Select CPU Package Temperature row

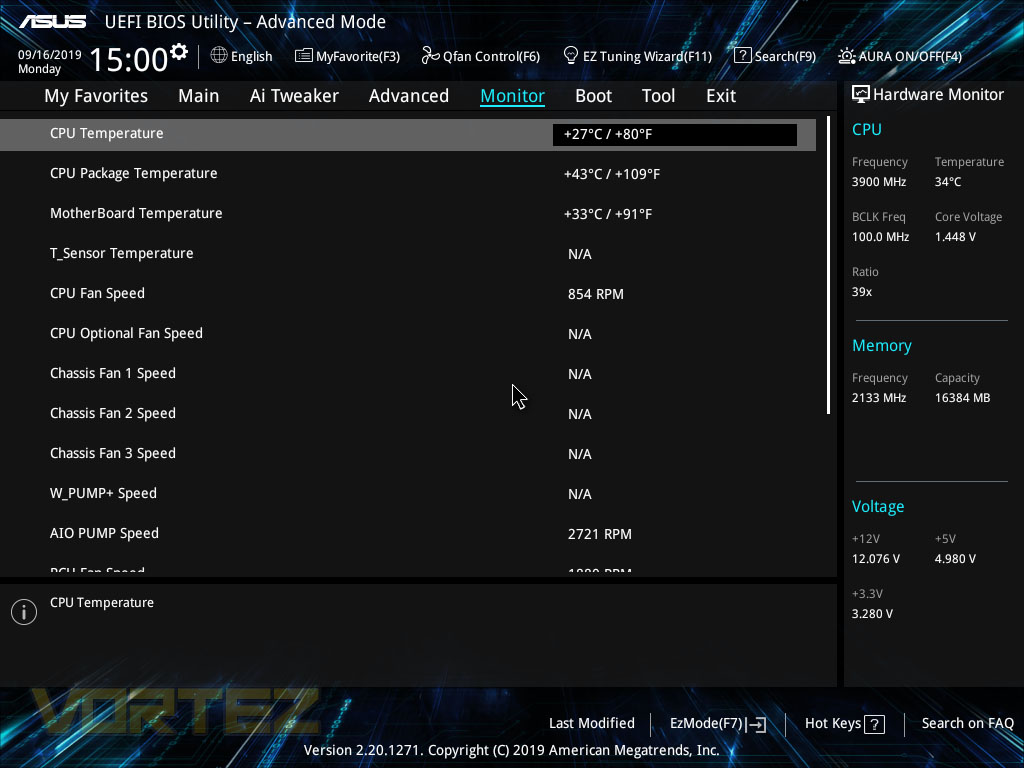(x=408, y=174)
